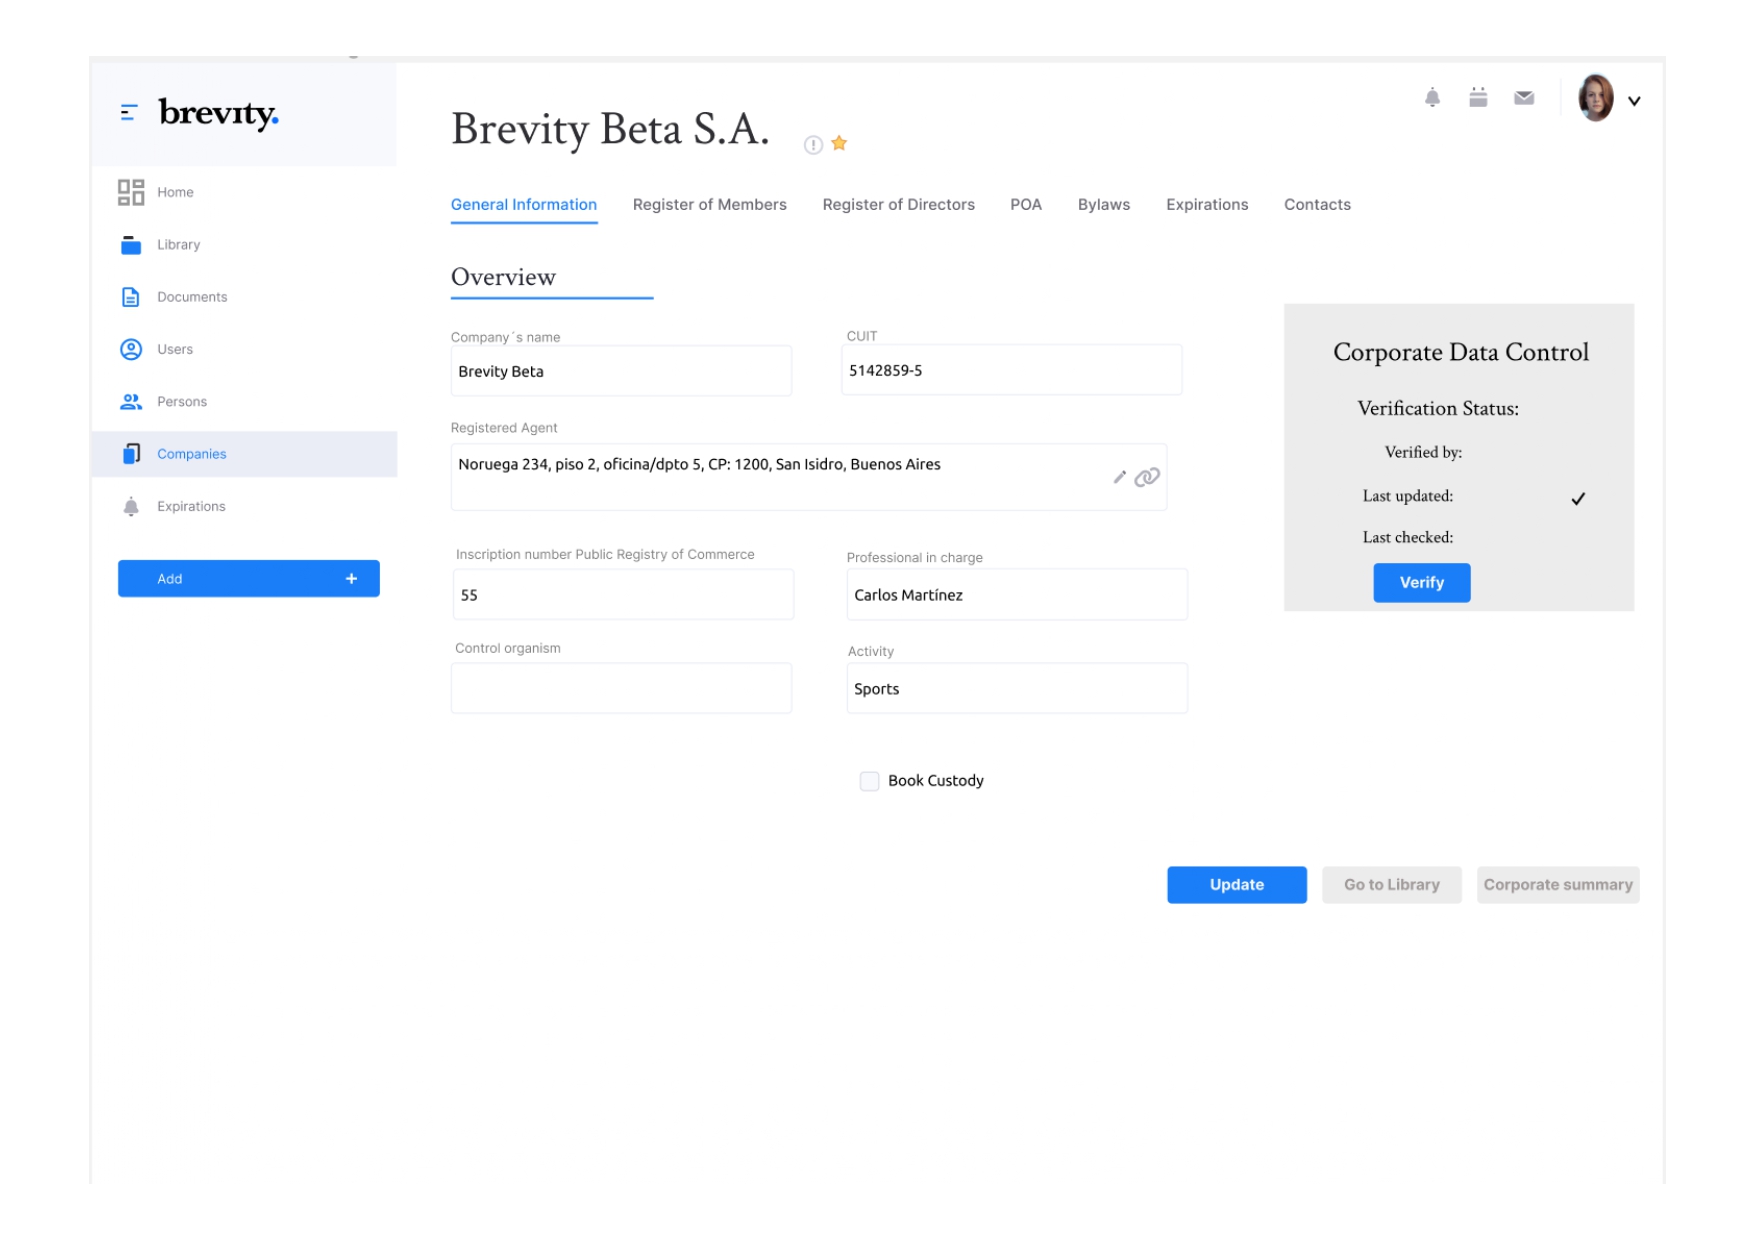Open Corporate summary
Viewport: 1755px width, 1240px height.
click(1557, 884)
